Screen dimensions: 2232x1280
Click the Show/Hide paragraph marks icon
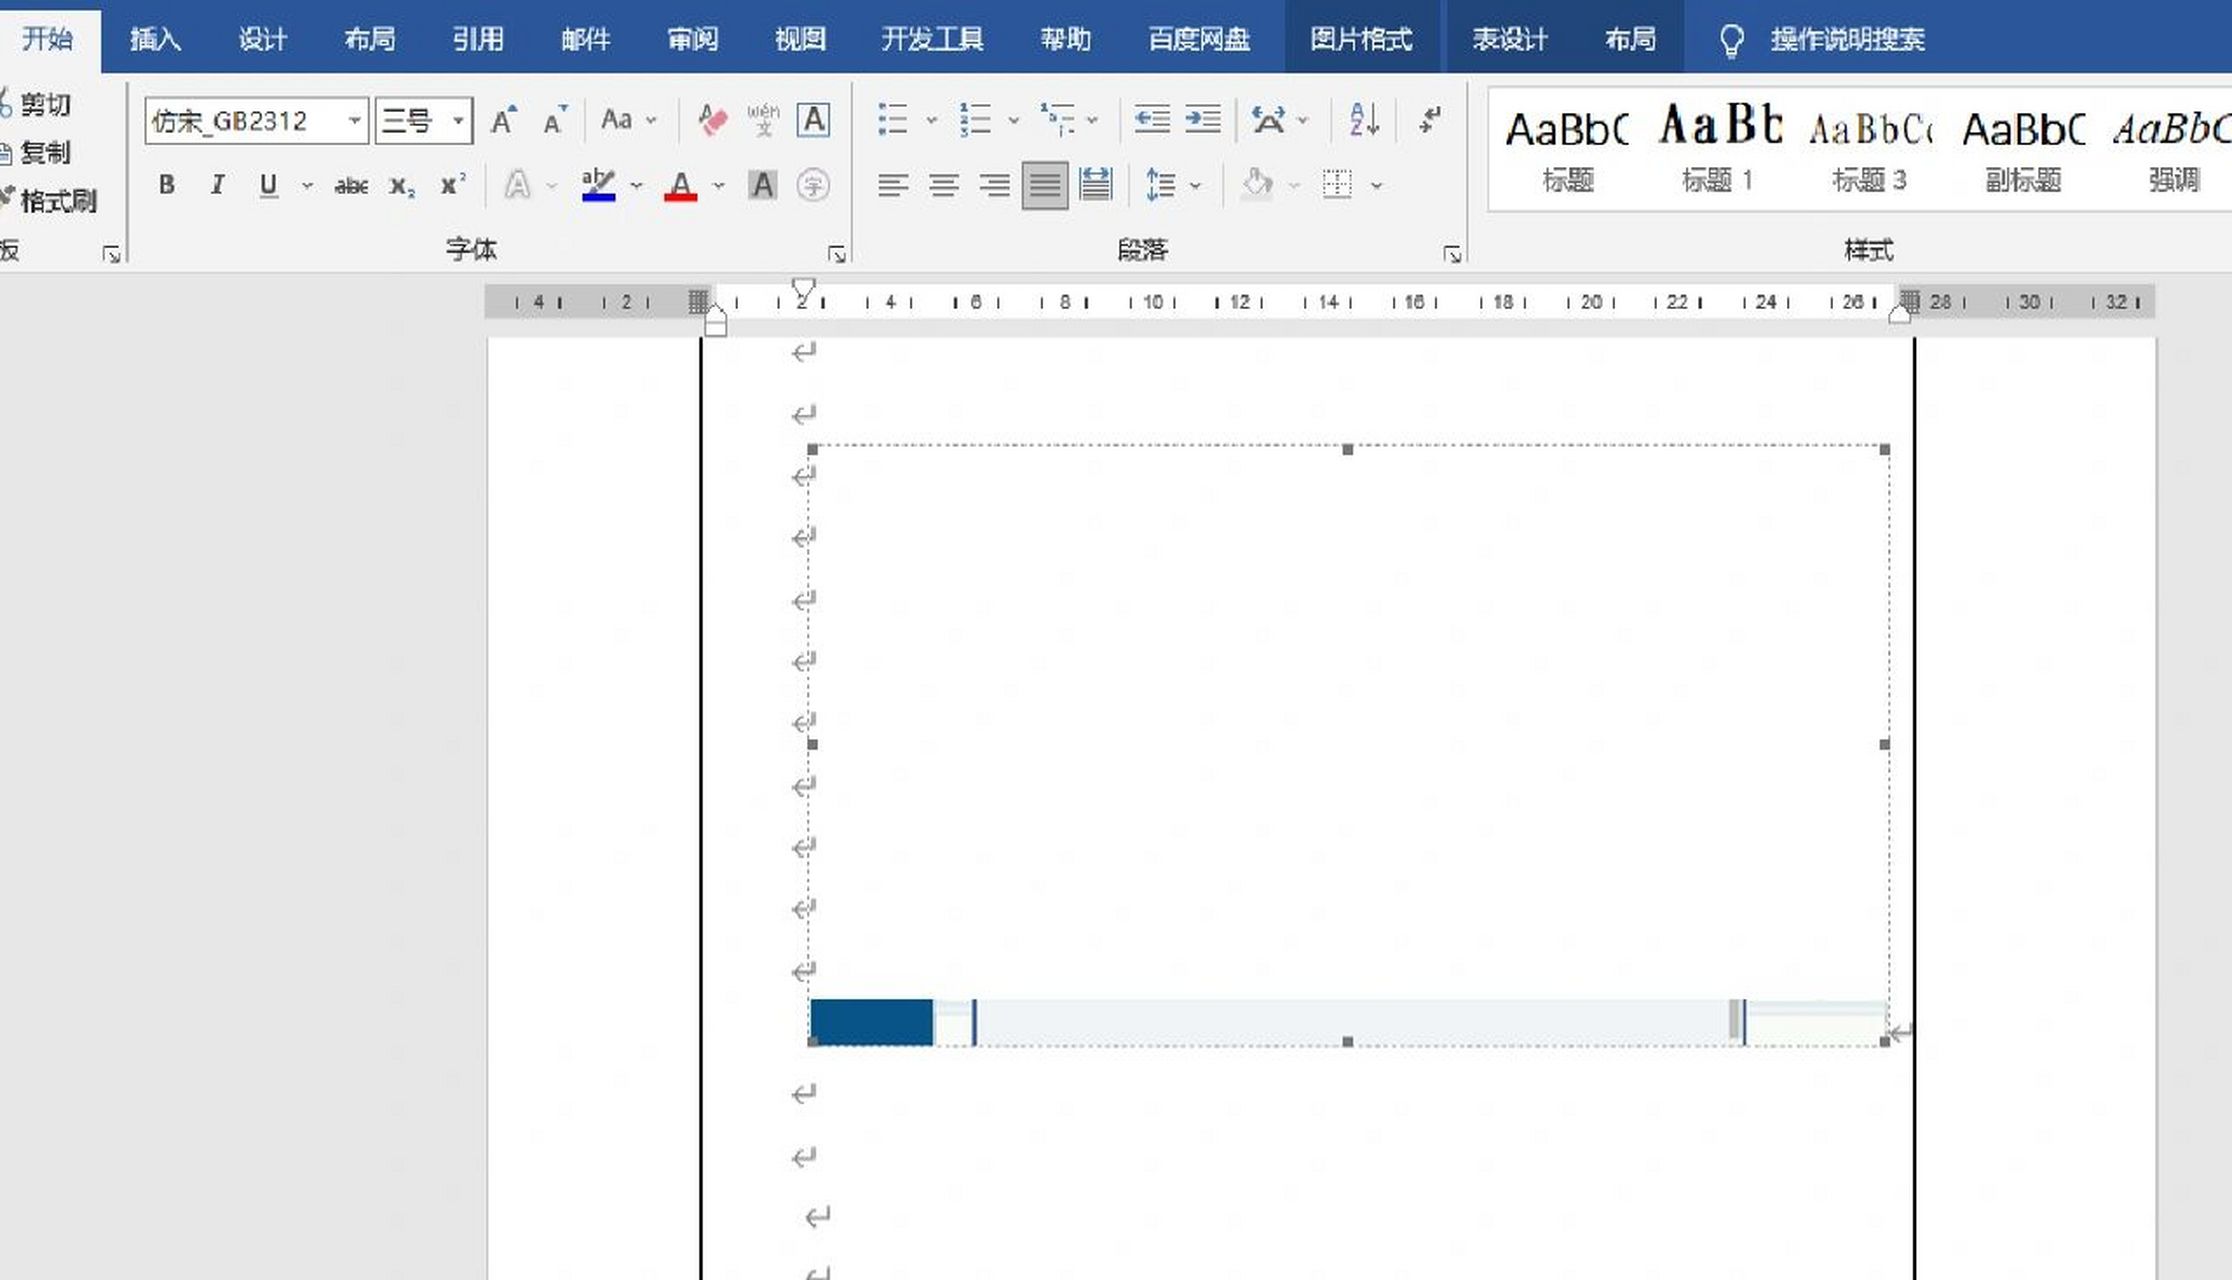[x=1430, y=120]
